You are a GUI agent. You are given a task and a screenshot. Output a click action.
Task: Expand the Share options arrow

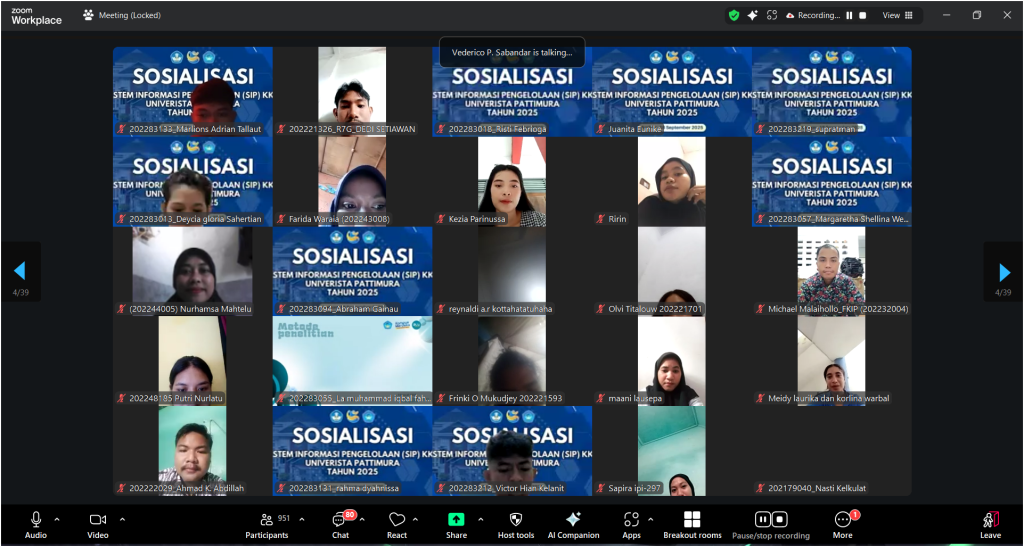pos(481,519)
